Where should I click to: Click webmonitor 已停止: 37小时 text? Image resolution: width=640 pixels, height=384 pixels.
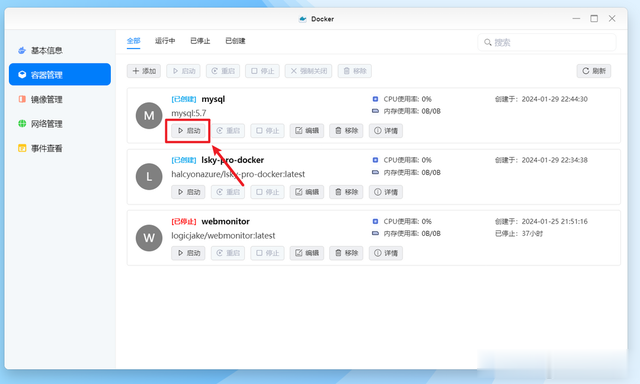tap(519, 233)
